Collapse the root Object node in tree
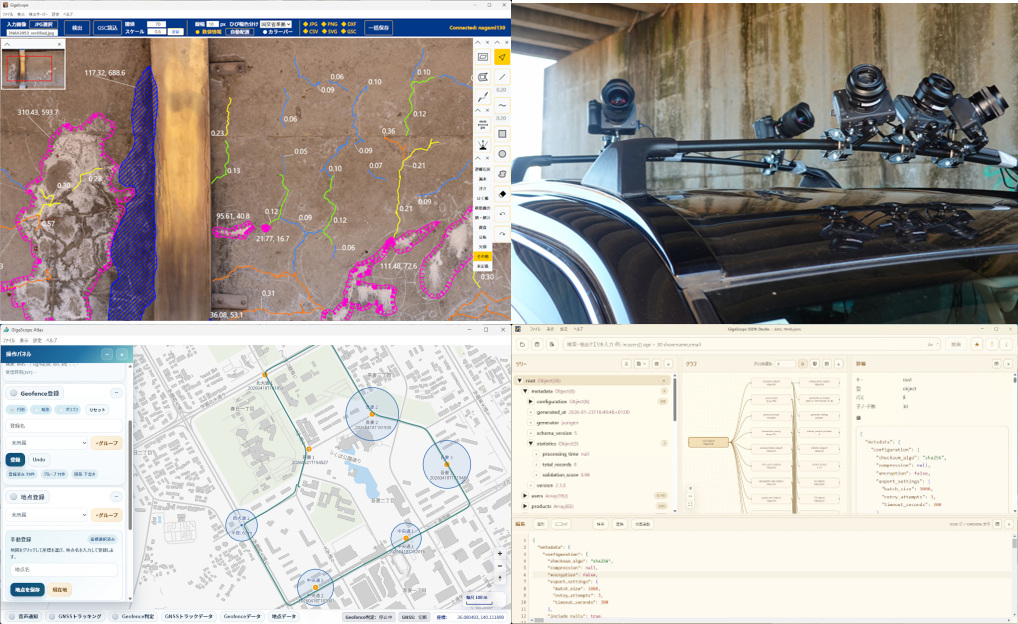The image size is (1018, 624). click(519, 381)
